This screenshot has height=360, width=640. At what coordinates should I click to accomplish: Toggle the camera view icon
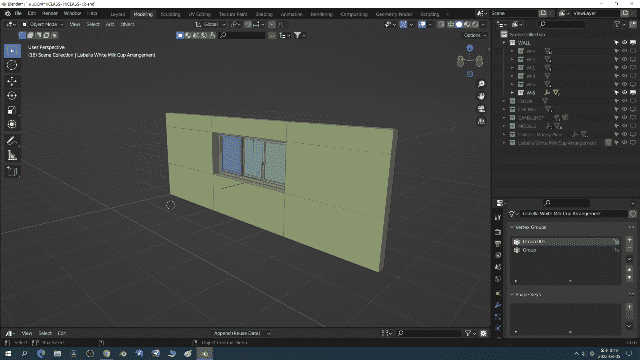click(481, 109)
